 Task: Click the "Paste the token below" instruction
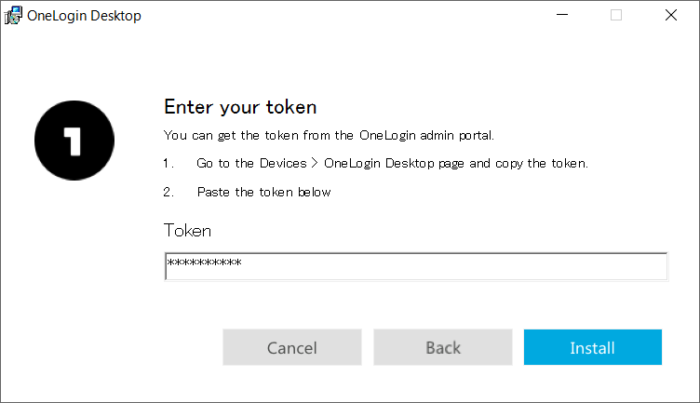pos(263,192)
